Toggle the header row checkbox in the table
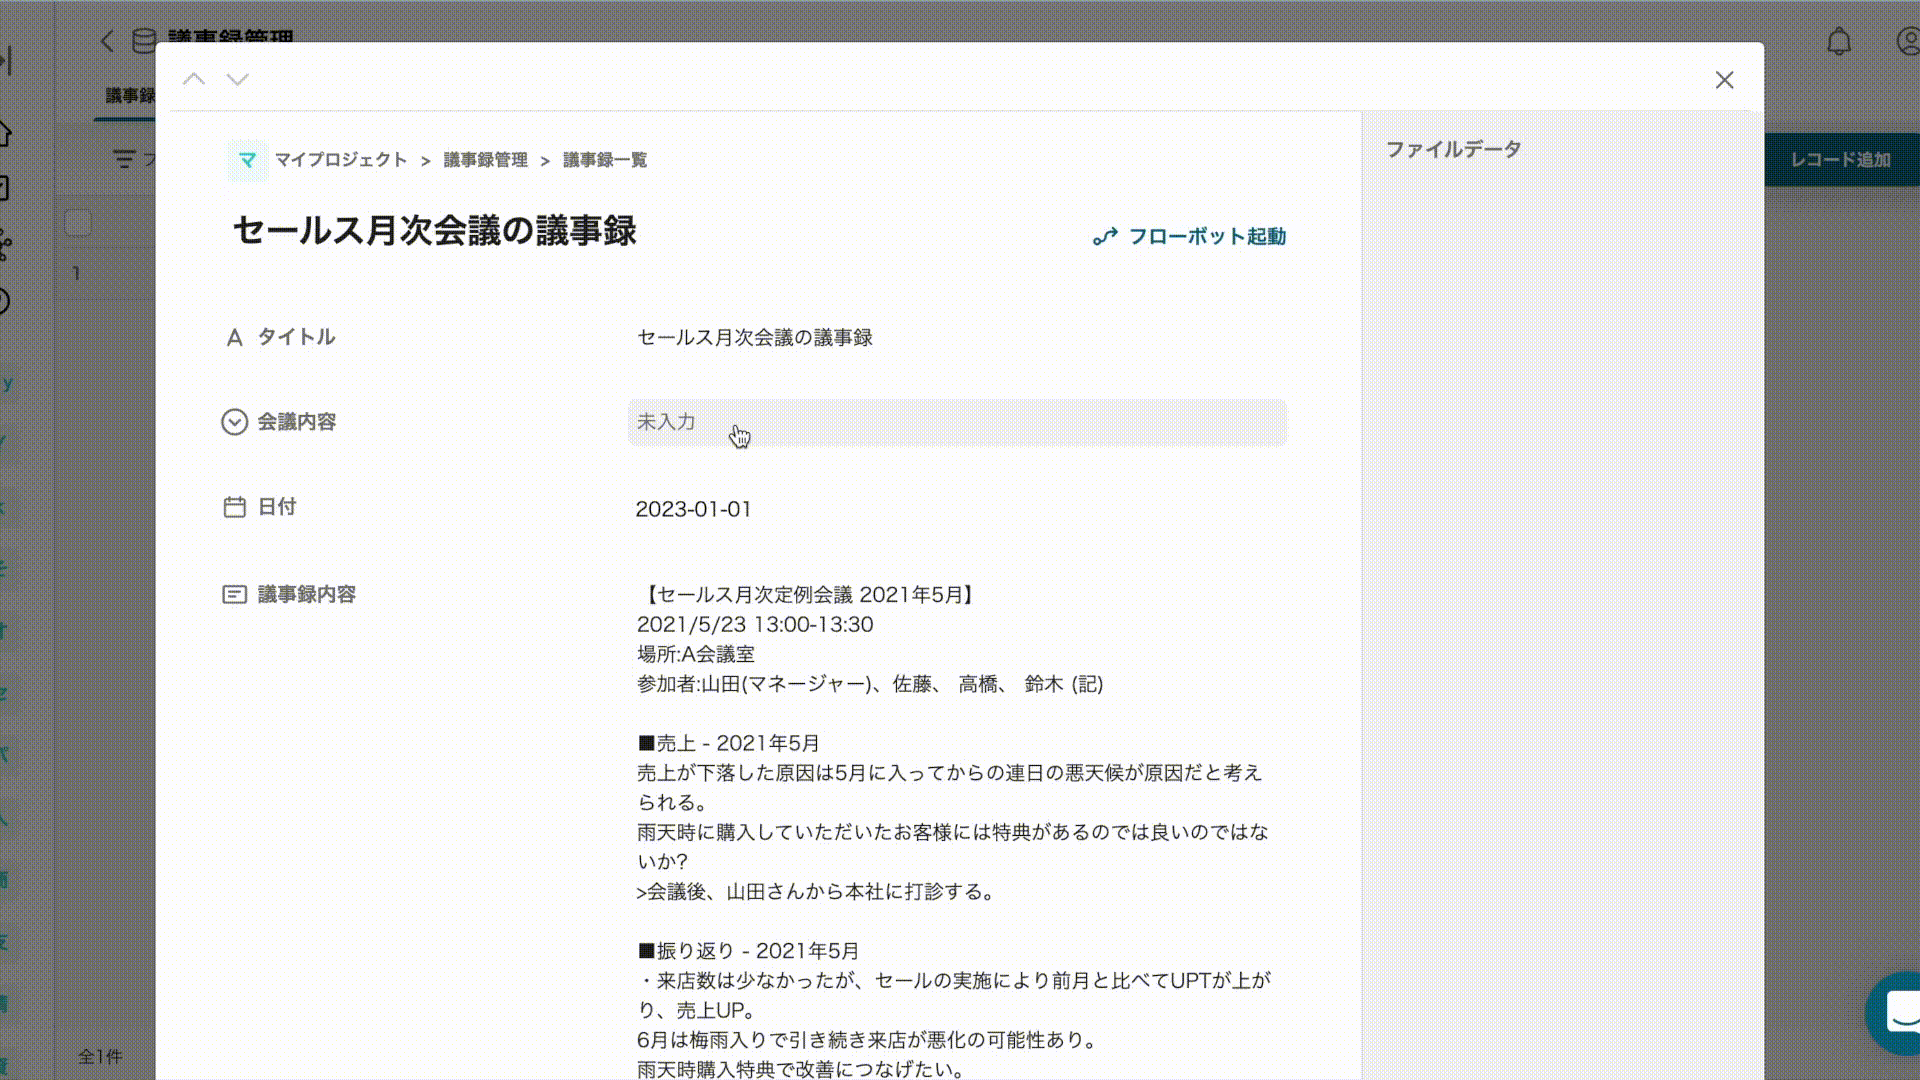Image resolution: width=1920 pixels, height=1080 pixels. (78, 222)
